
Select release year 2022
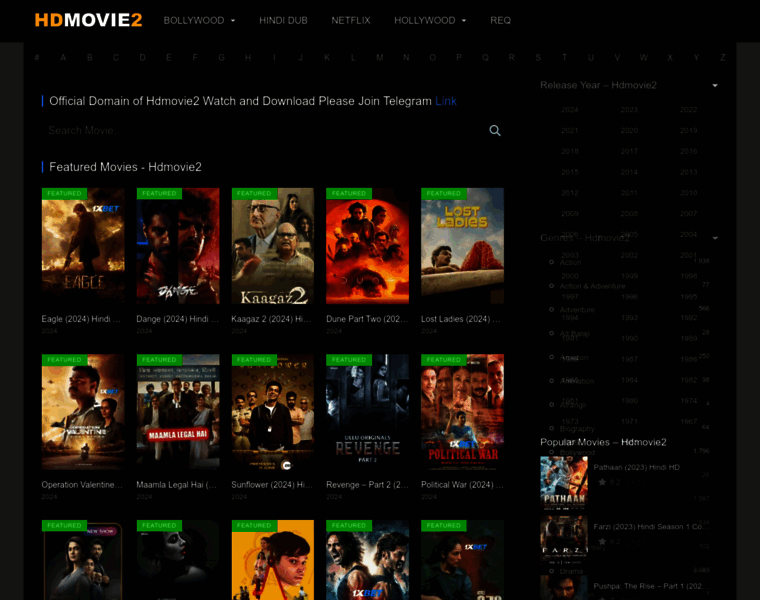pos(688,110)
